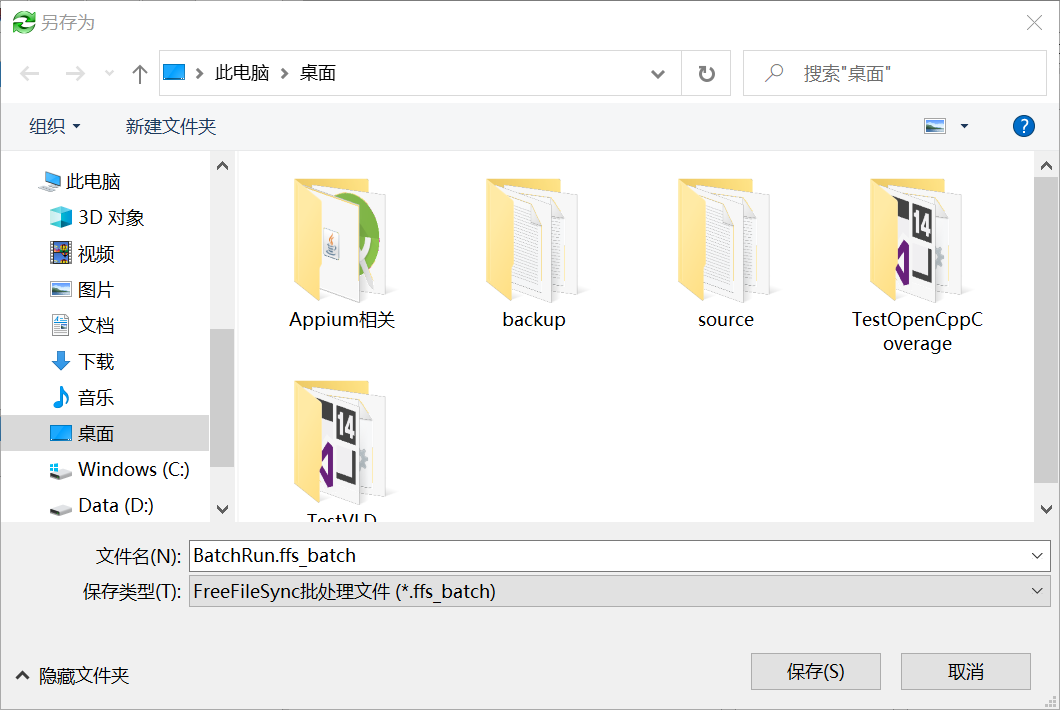Select the backup folder
Image resolution: width=1060 pixels, height=710 pixels.
(533, 254)
